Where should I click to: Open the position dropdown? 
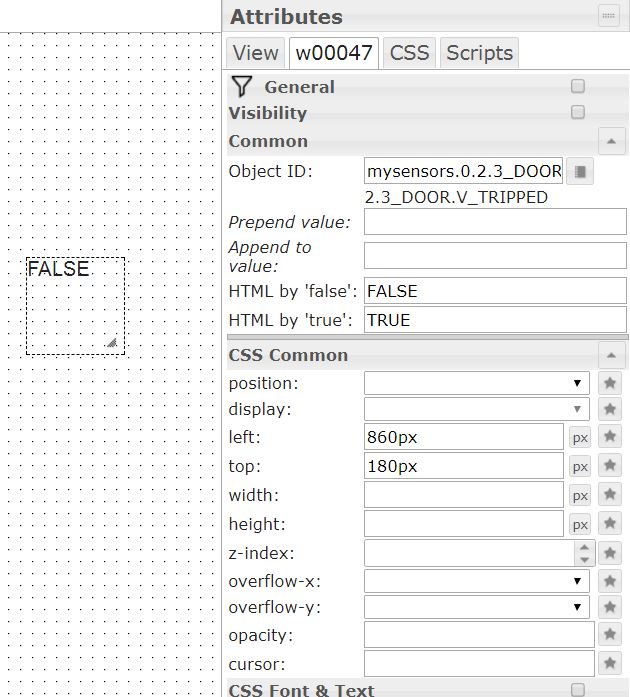(477, 383)
